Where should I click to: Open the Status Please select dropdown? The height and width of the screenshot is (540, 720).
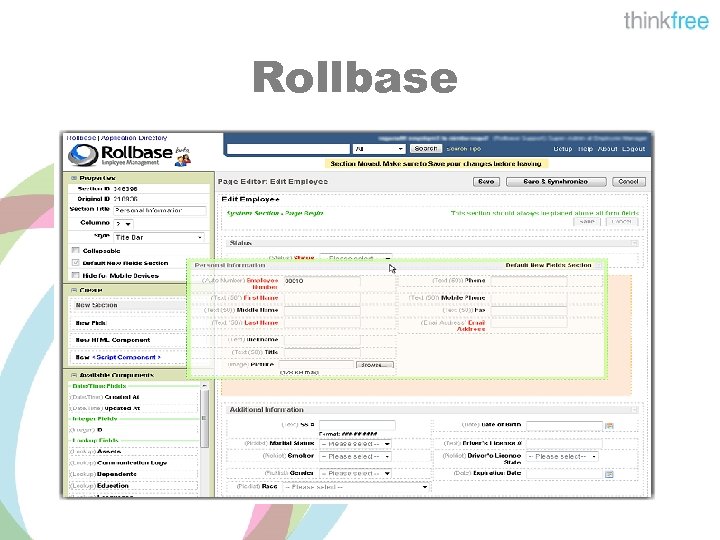(x=355, y=258)
